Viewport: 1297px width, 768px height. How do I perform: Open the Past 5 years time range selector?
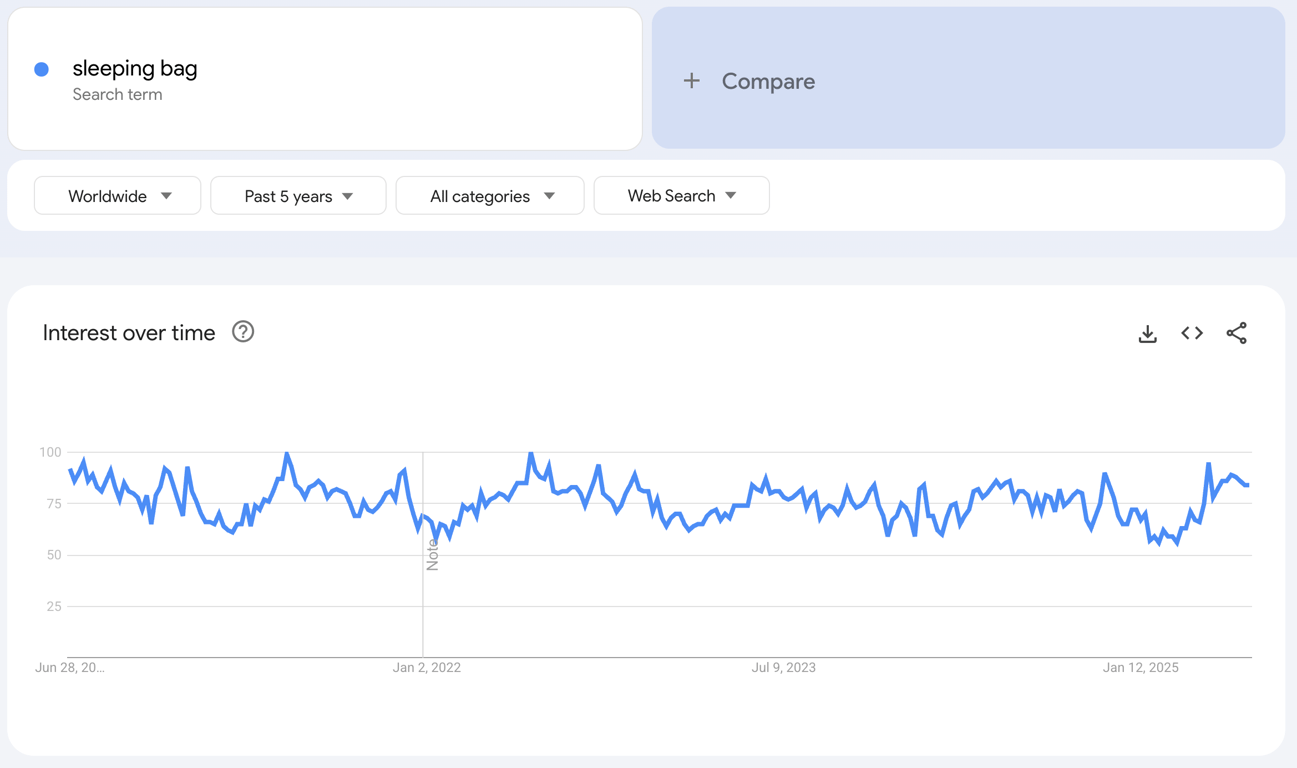pyautogui.click(x=297, y=195)
